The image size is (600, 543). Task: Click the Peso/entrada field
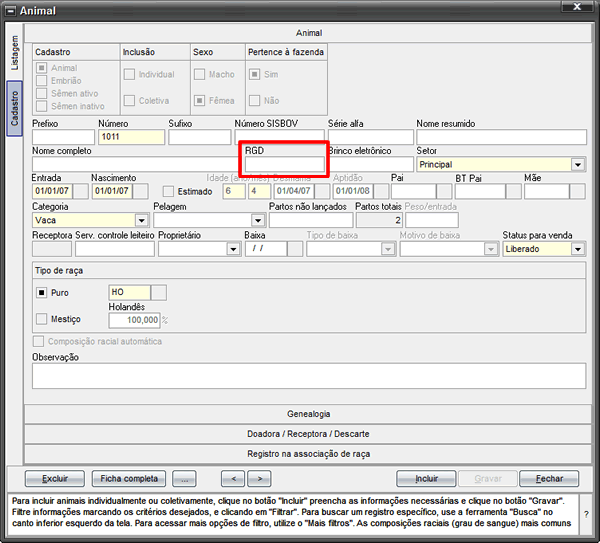point(432,220)
